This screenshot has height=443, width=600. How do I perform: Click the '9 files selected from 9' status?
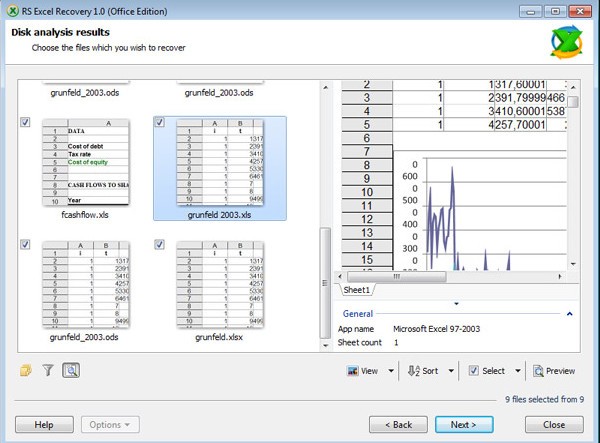544,399
